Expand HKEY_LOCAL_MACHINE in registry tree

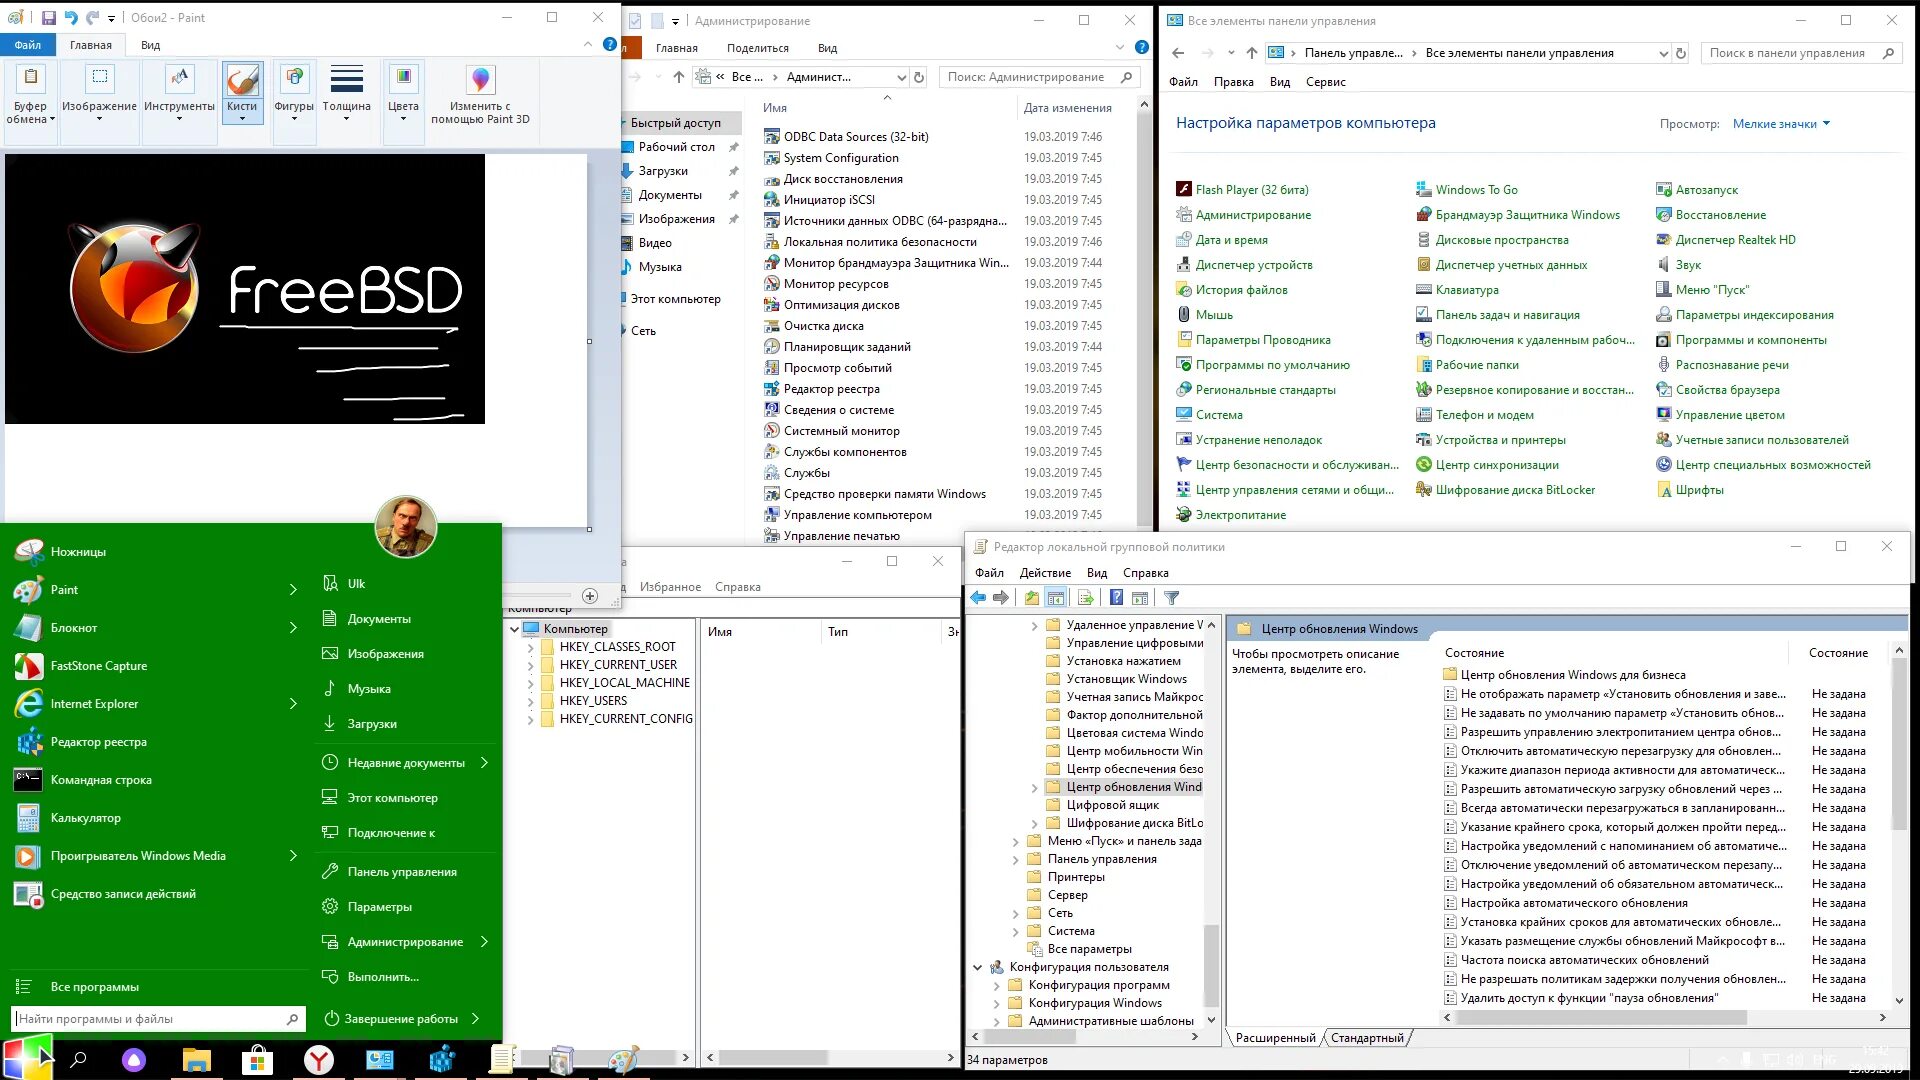[x=531, y=683]
